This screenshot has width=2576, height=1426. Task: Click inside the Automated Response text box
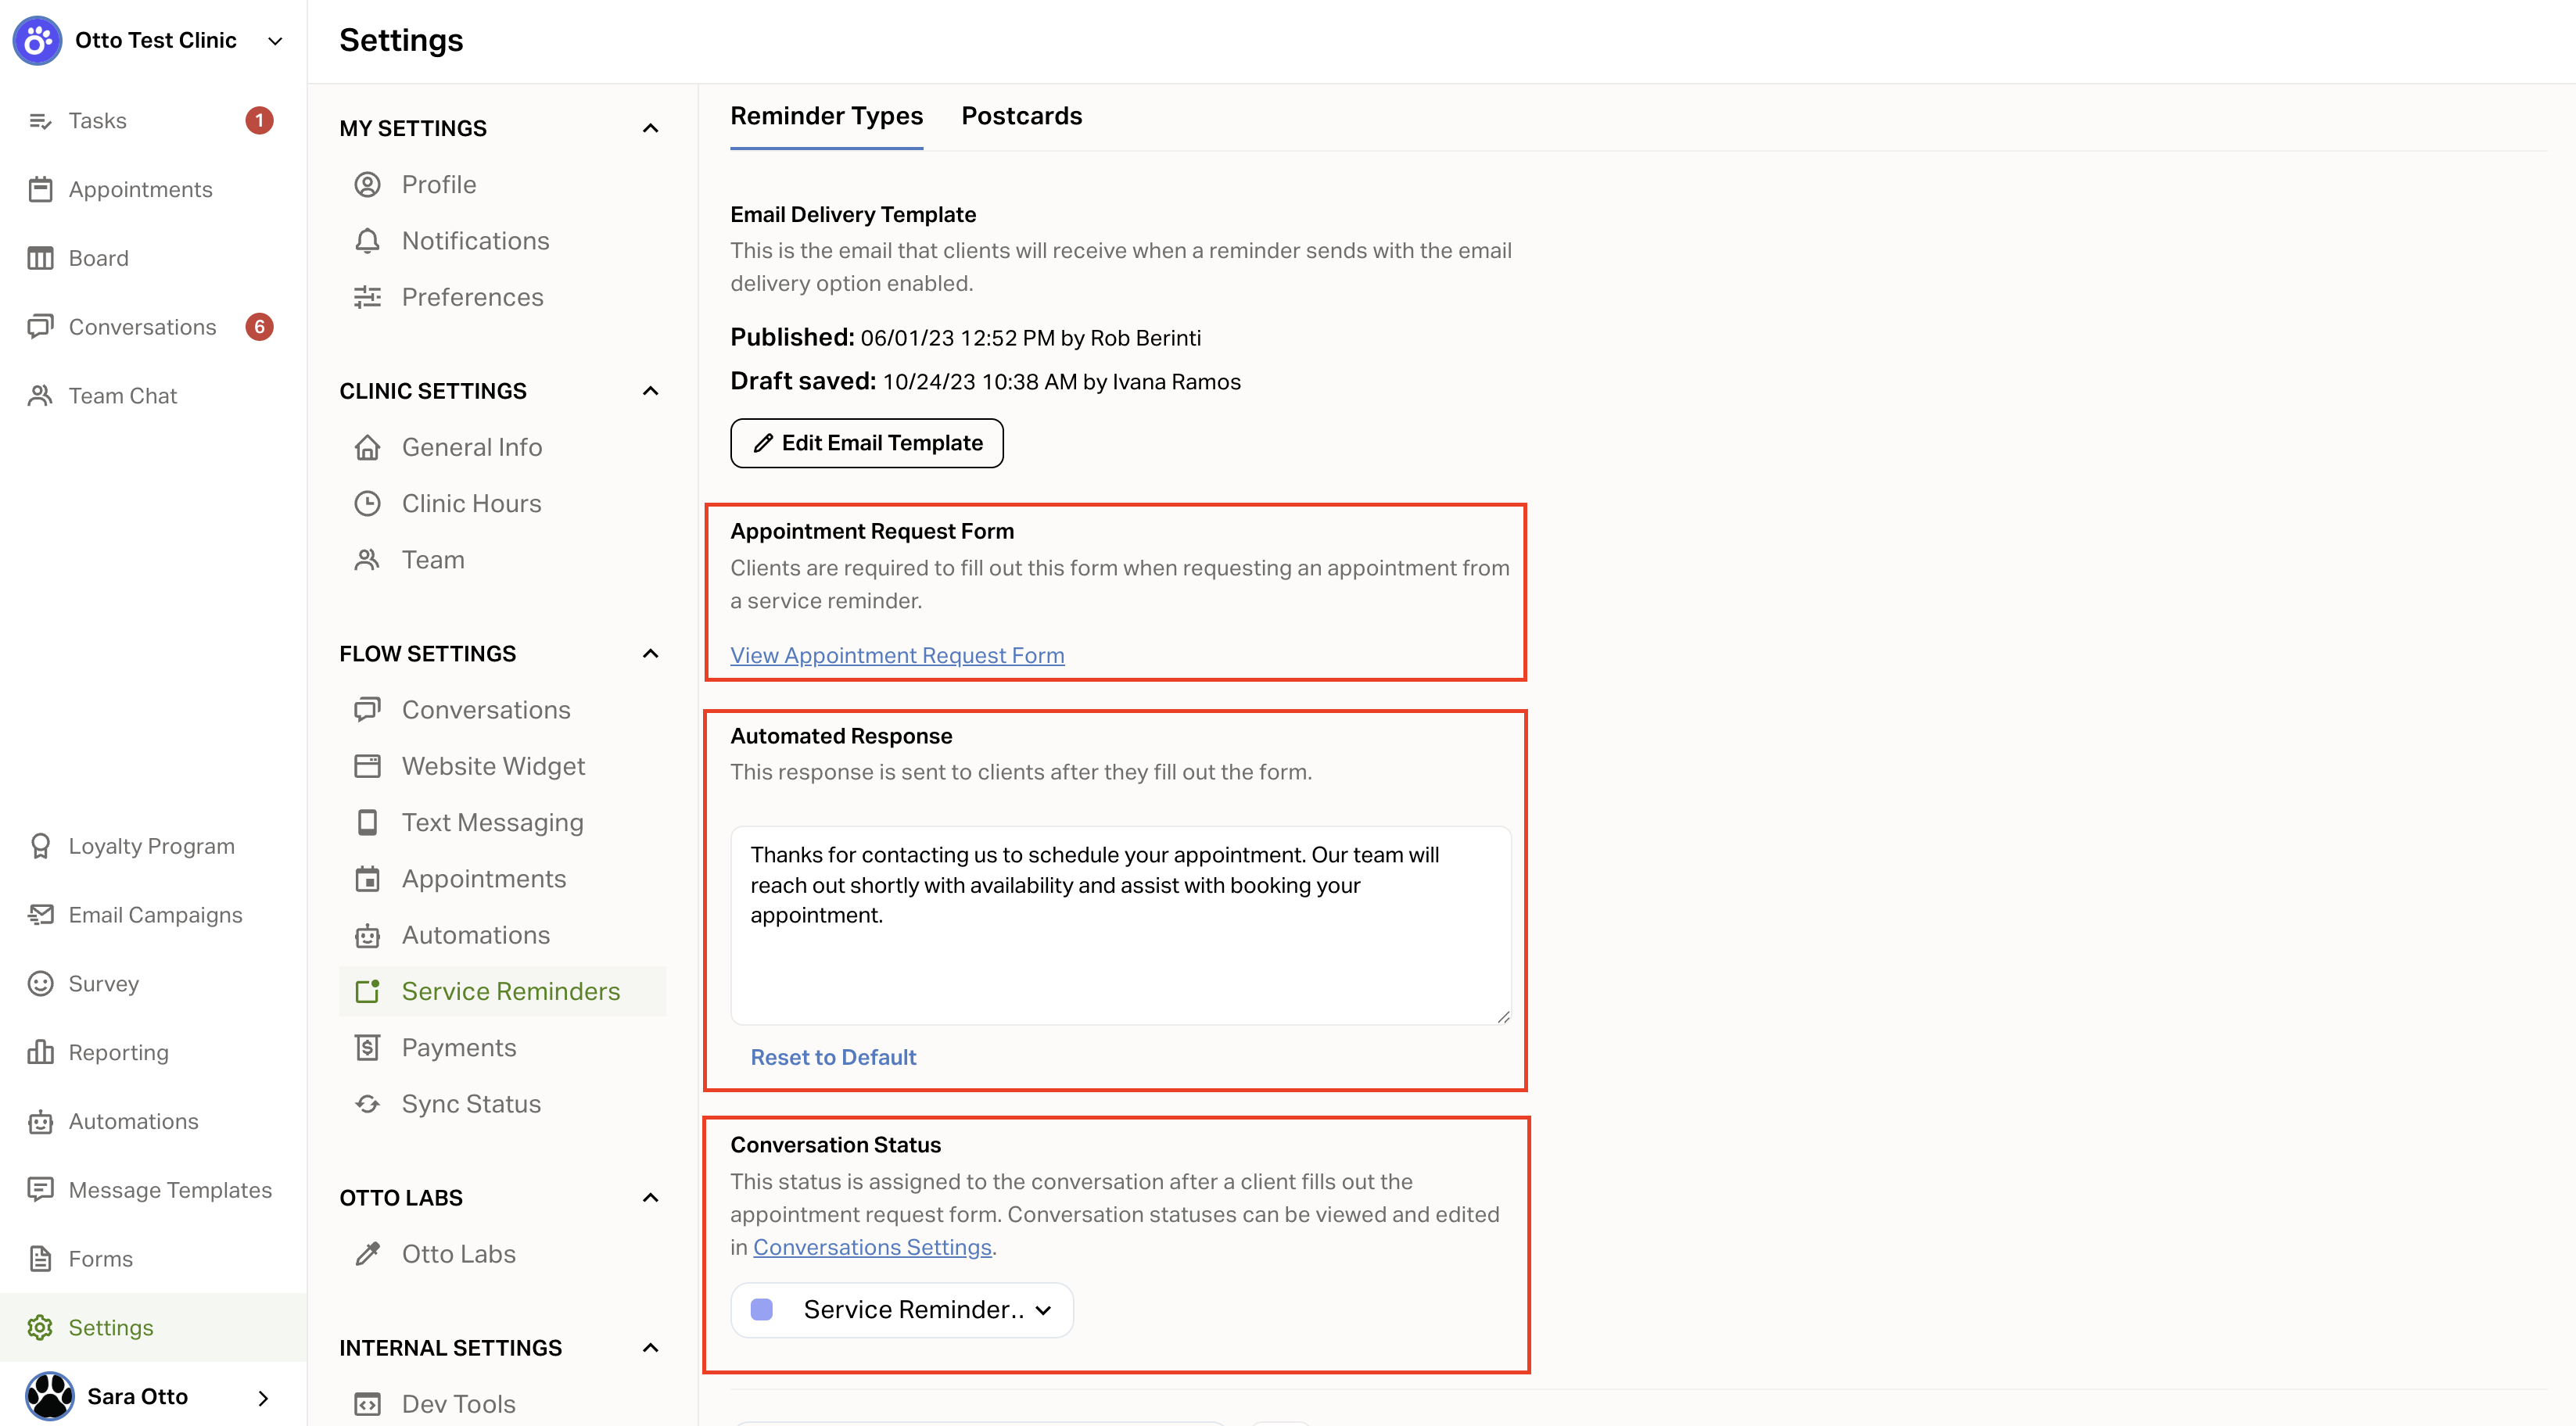pos(1120,925)
